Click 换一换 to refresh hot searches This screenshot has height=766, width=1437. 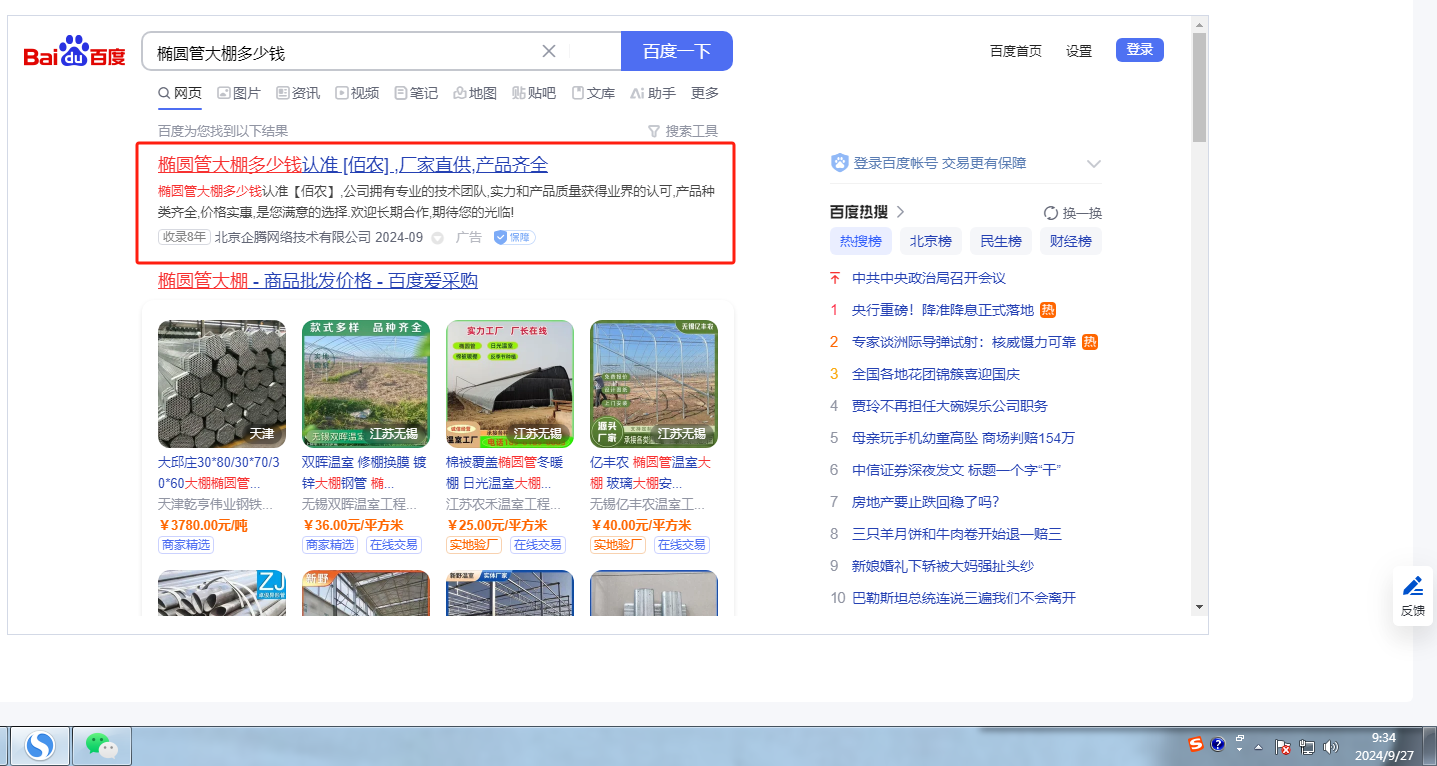click(x=1073, y=213)
